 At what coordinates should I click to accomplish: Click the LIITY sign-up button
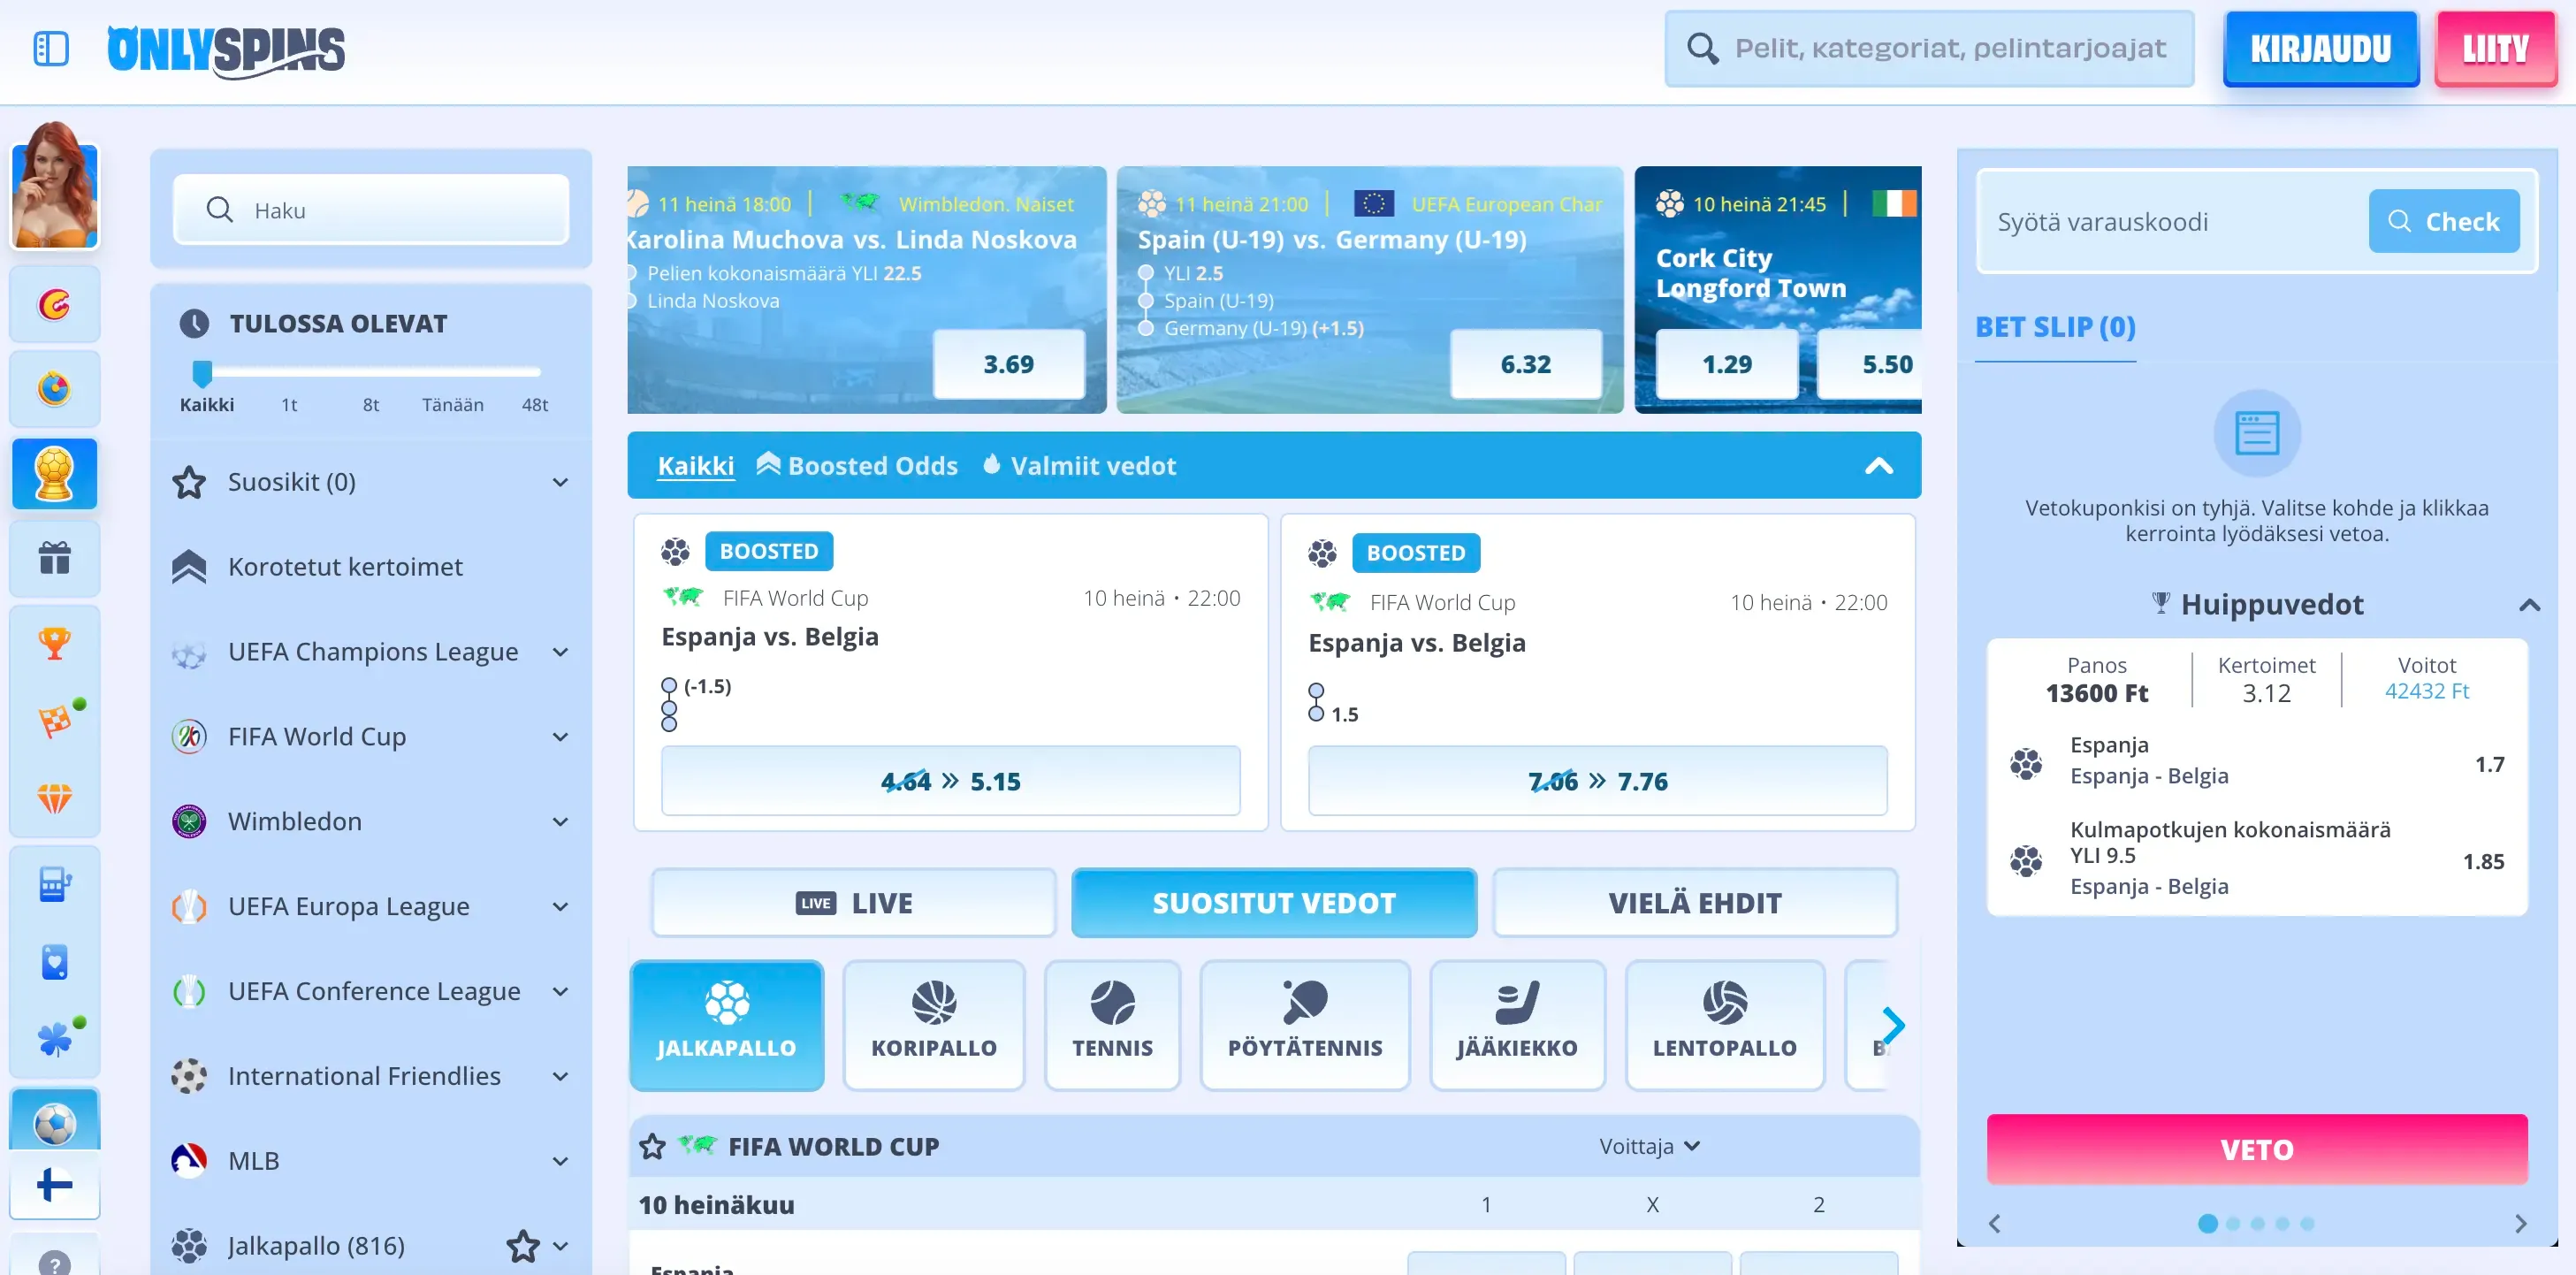pos(2496,49)
